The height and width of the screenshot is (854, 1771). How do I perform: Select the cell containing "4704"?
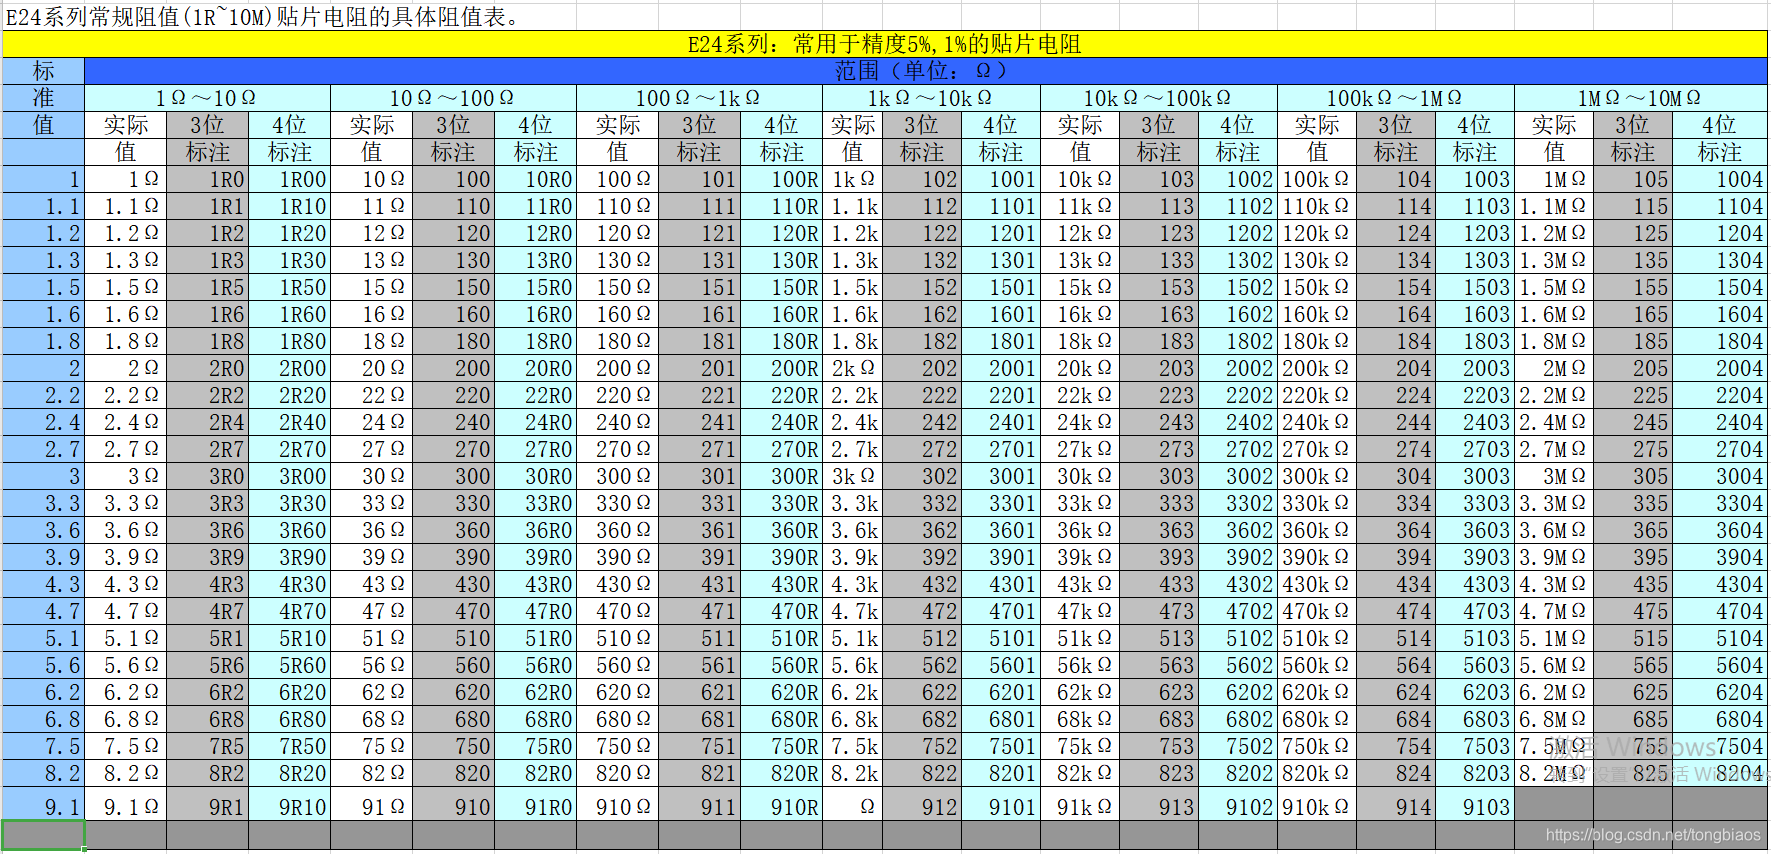click(1720, 611)
